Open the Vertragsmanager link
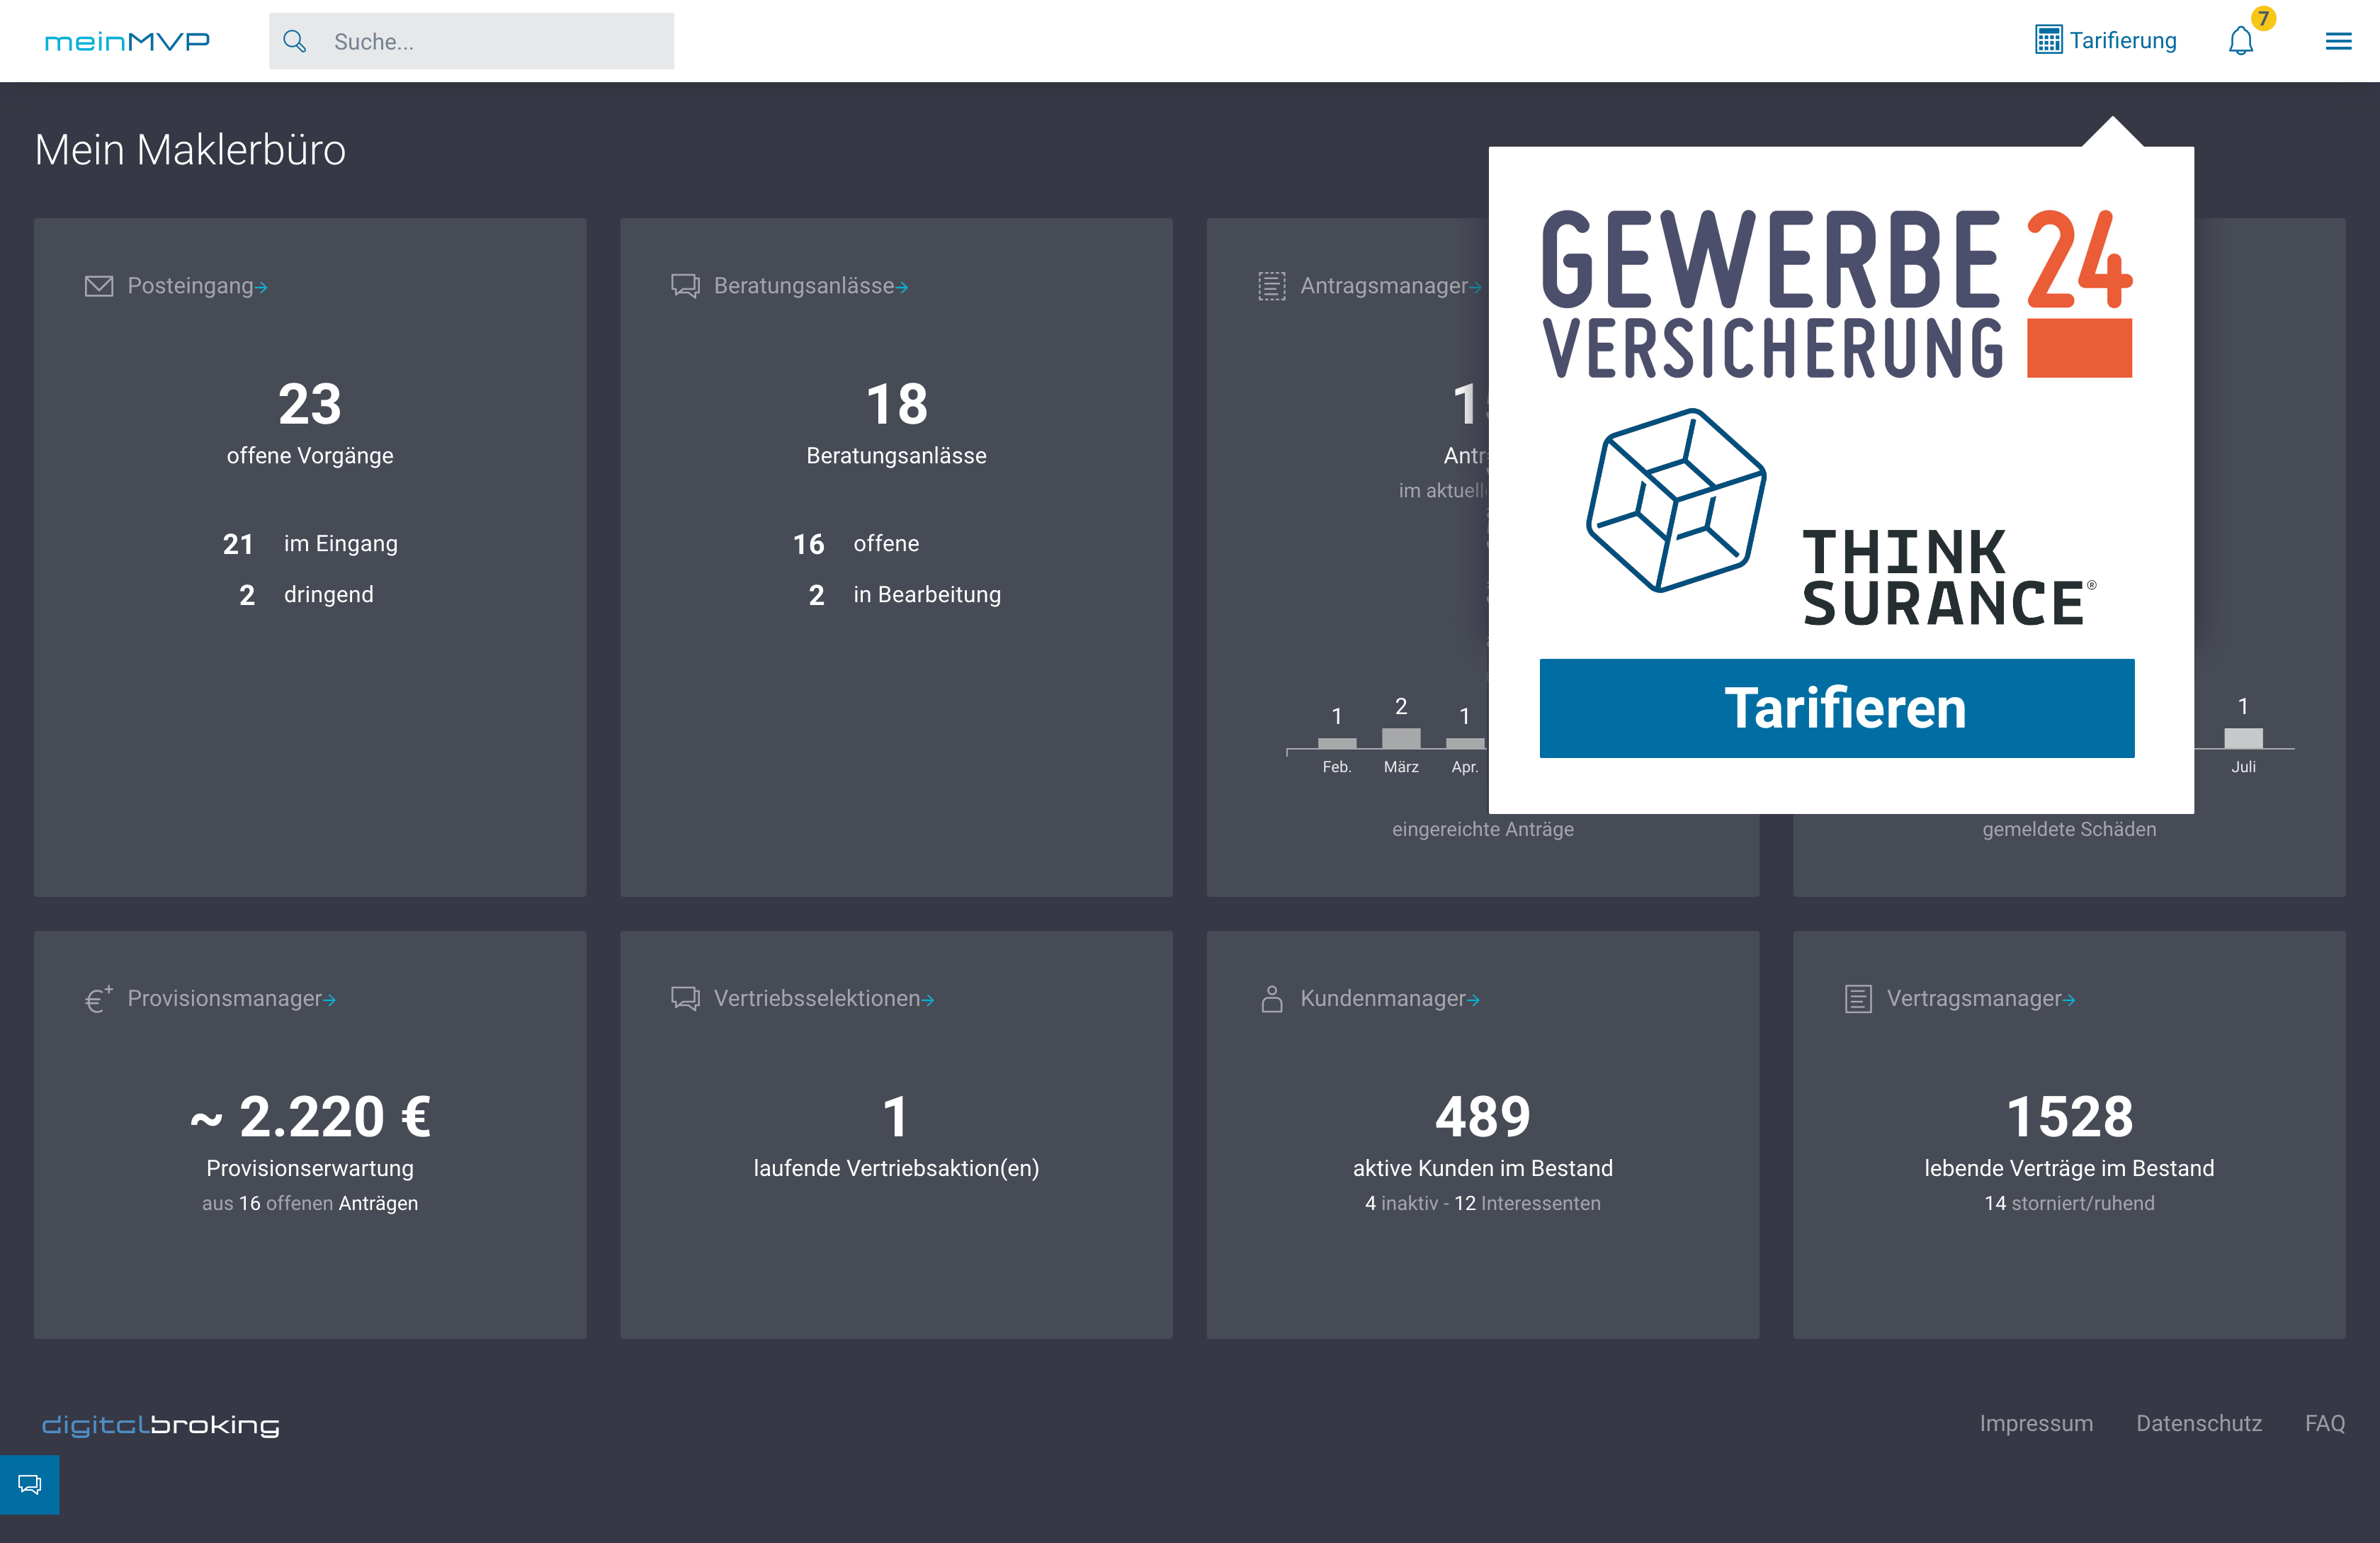Viewport: 2380px width, 1543px height. [x=1980, y=998]
